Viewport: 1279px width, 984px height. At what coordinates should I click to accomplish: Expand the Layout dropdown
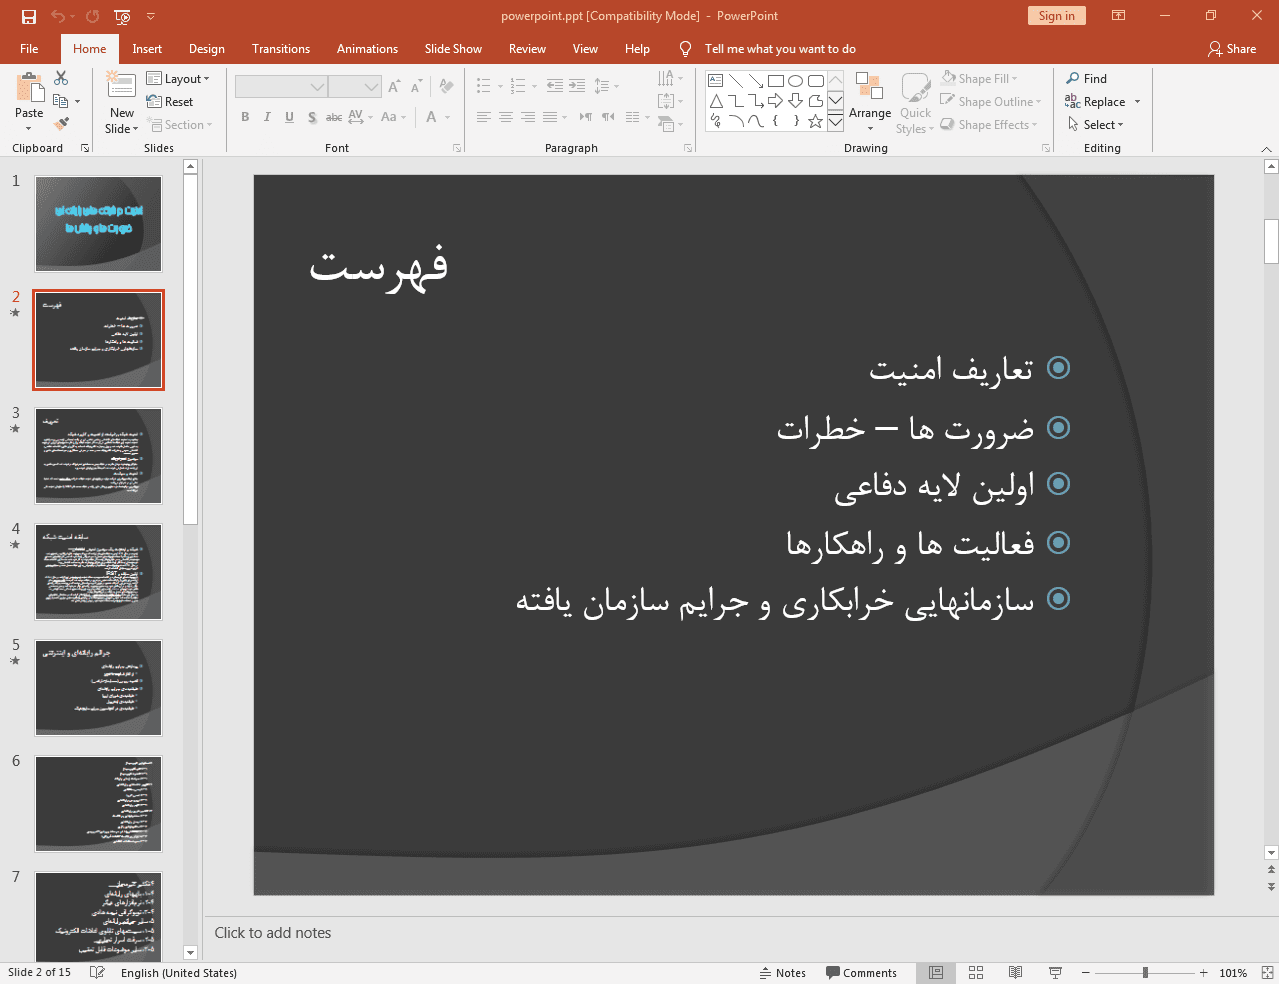tap(178, 79)
